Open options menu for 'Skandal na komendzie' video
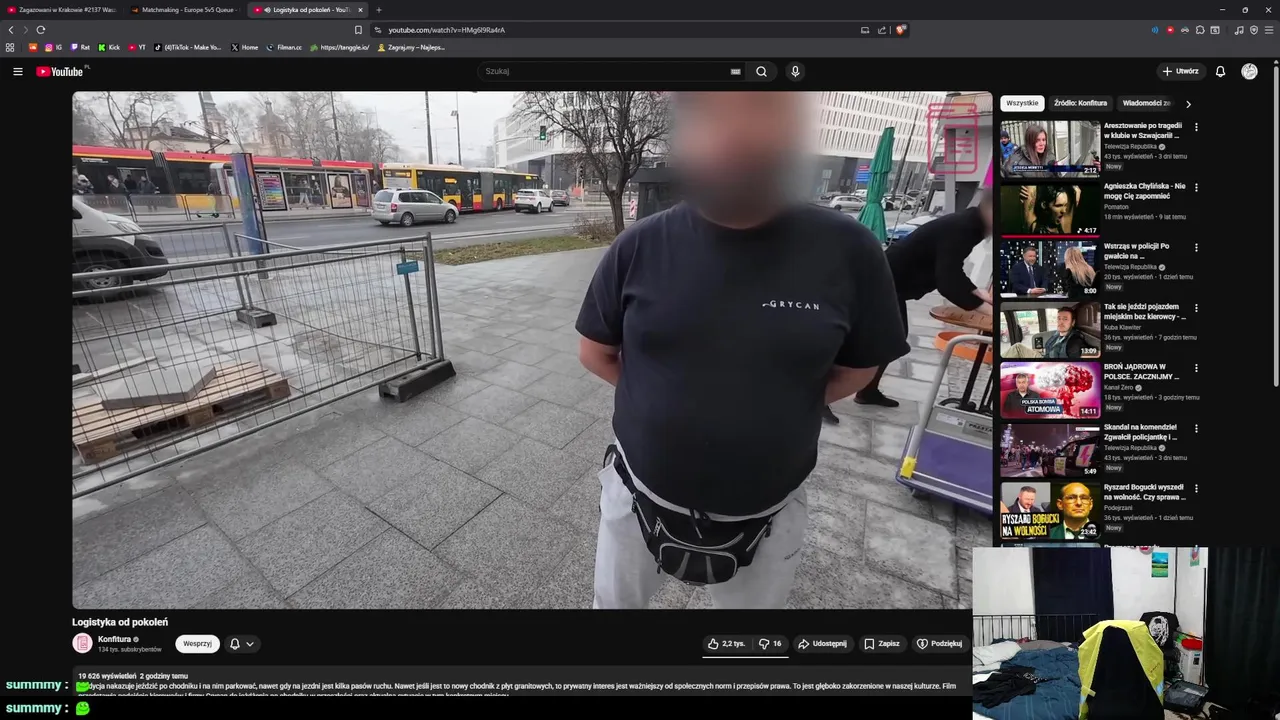The height and width of the screenshot is (720, 1280). click(1196, 428)
